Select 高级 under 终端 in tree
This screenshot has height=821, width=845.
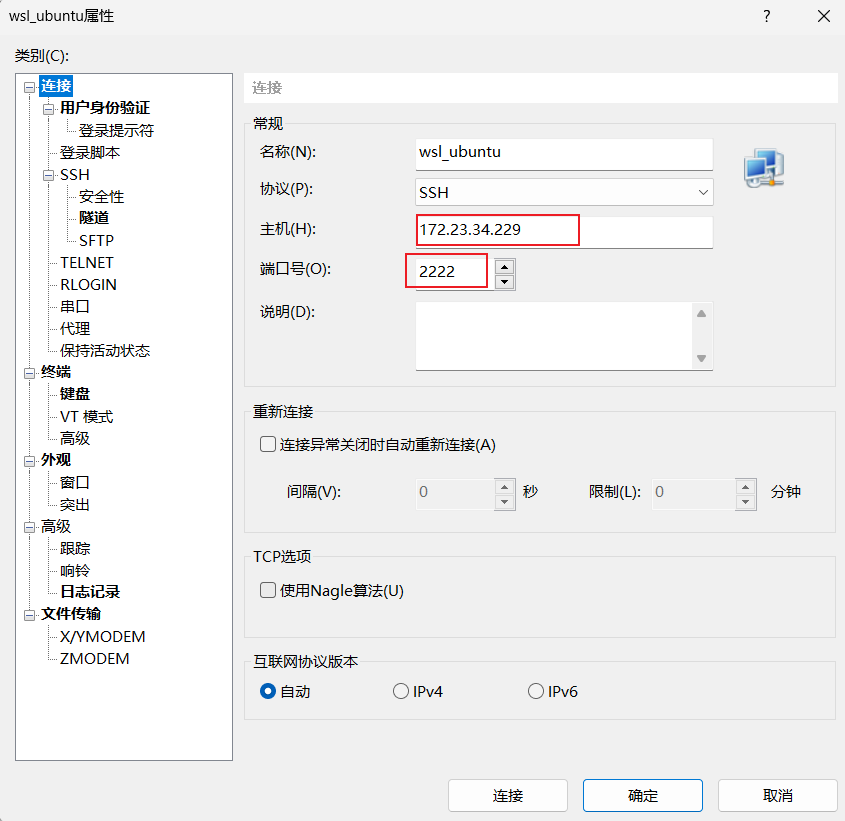(x=75, y=438)
